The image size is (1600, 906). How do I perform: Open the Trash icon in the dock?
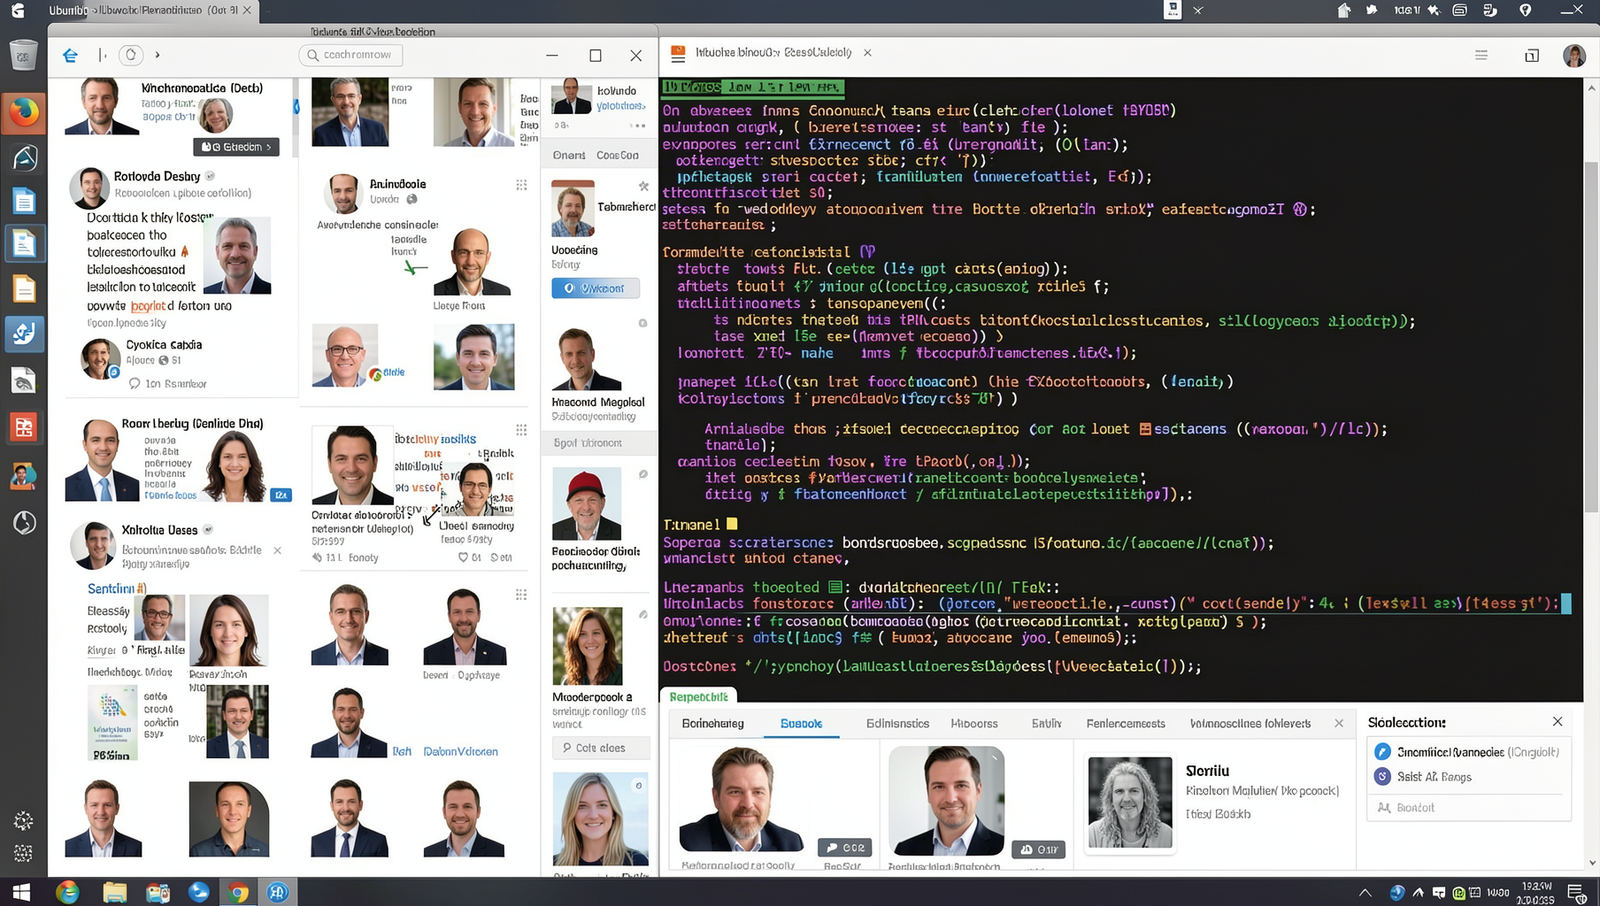coord(24,54)
